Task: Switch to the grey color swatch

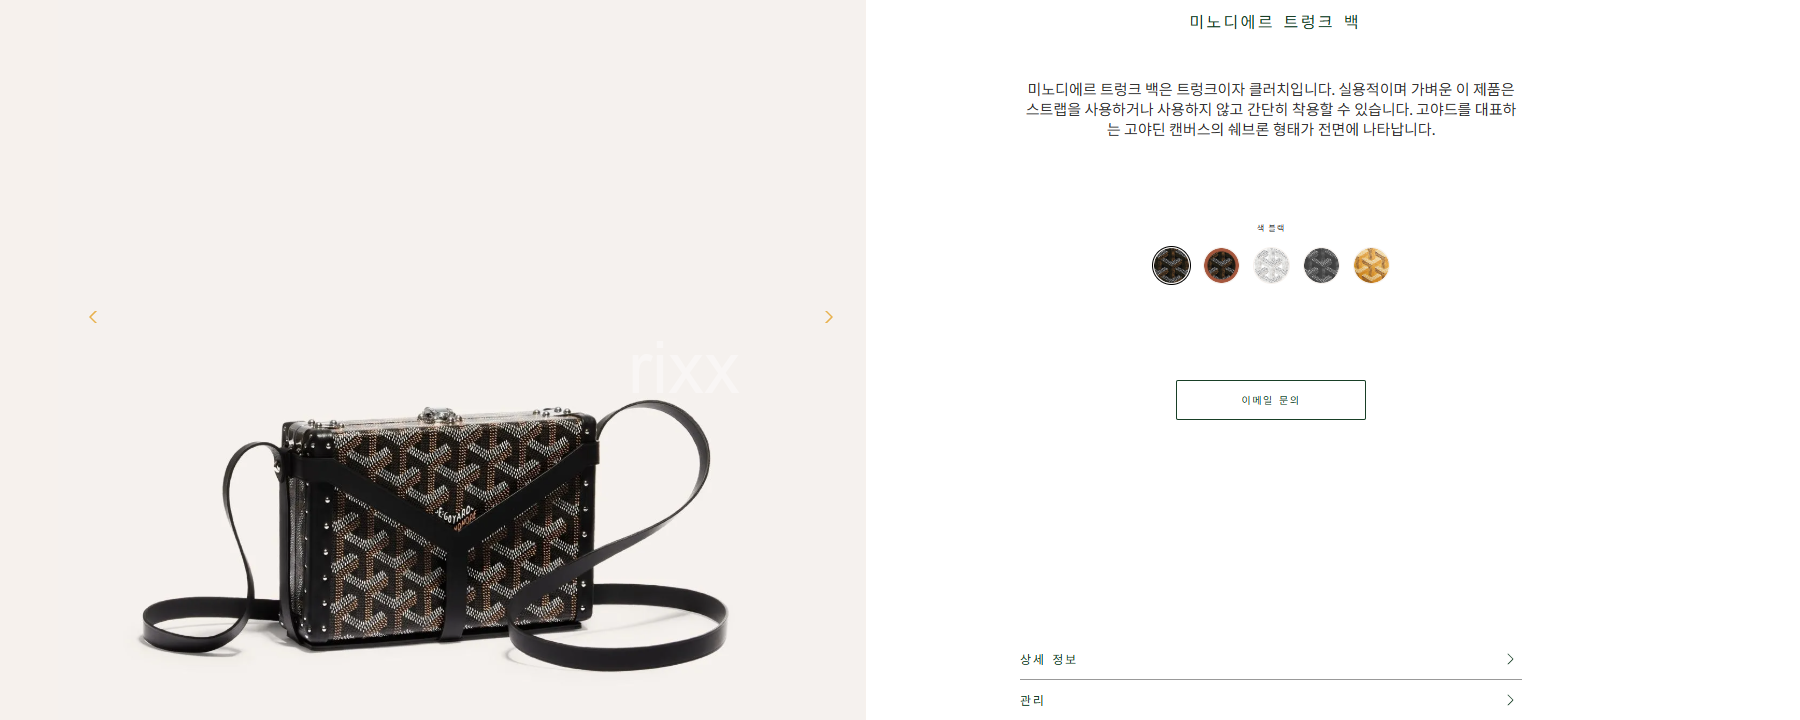Action: pos(1321,266)
